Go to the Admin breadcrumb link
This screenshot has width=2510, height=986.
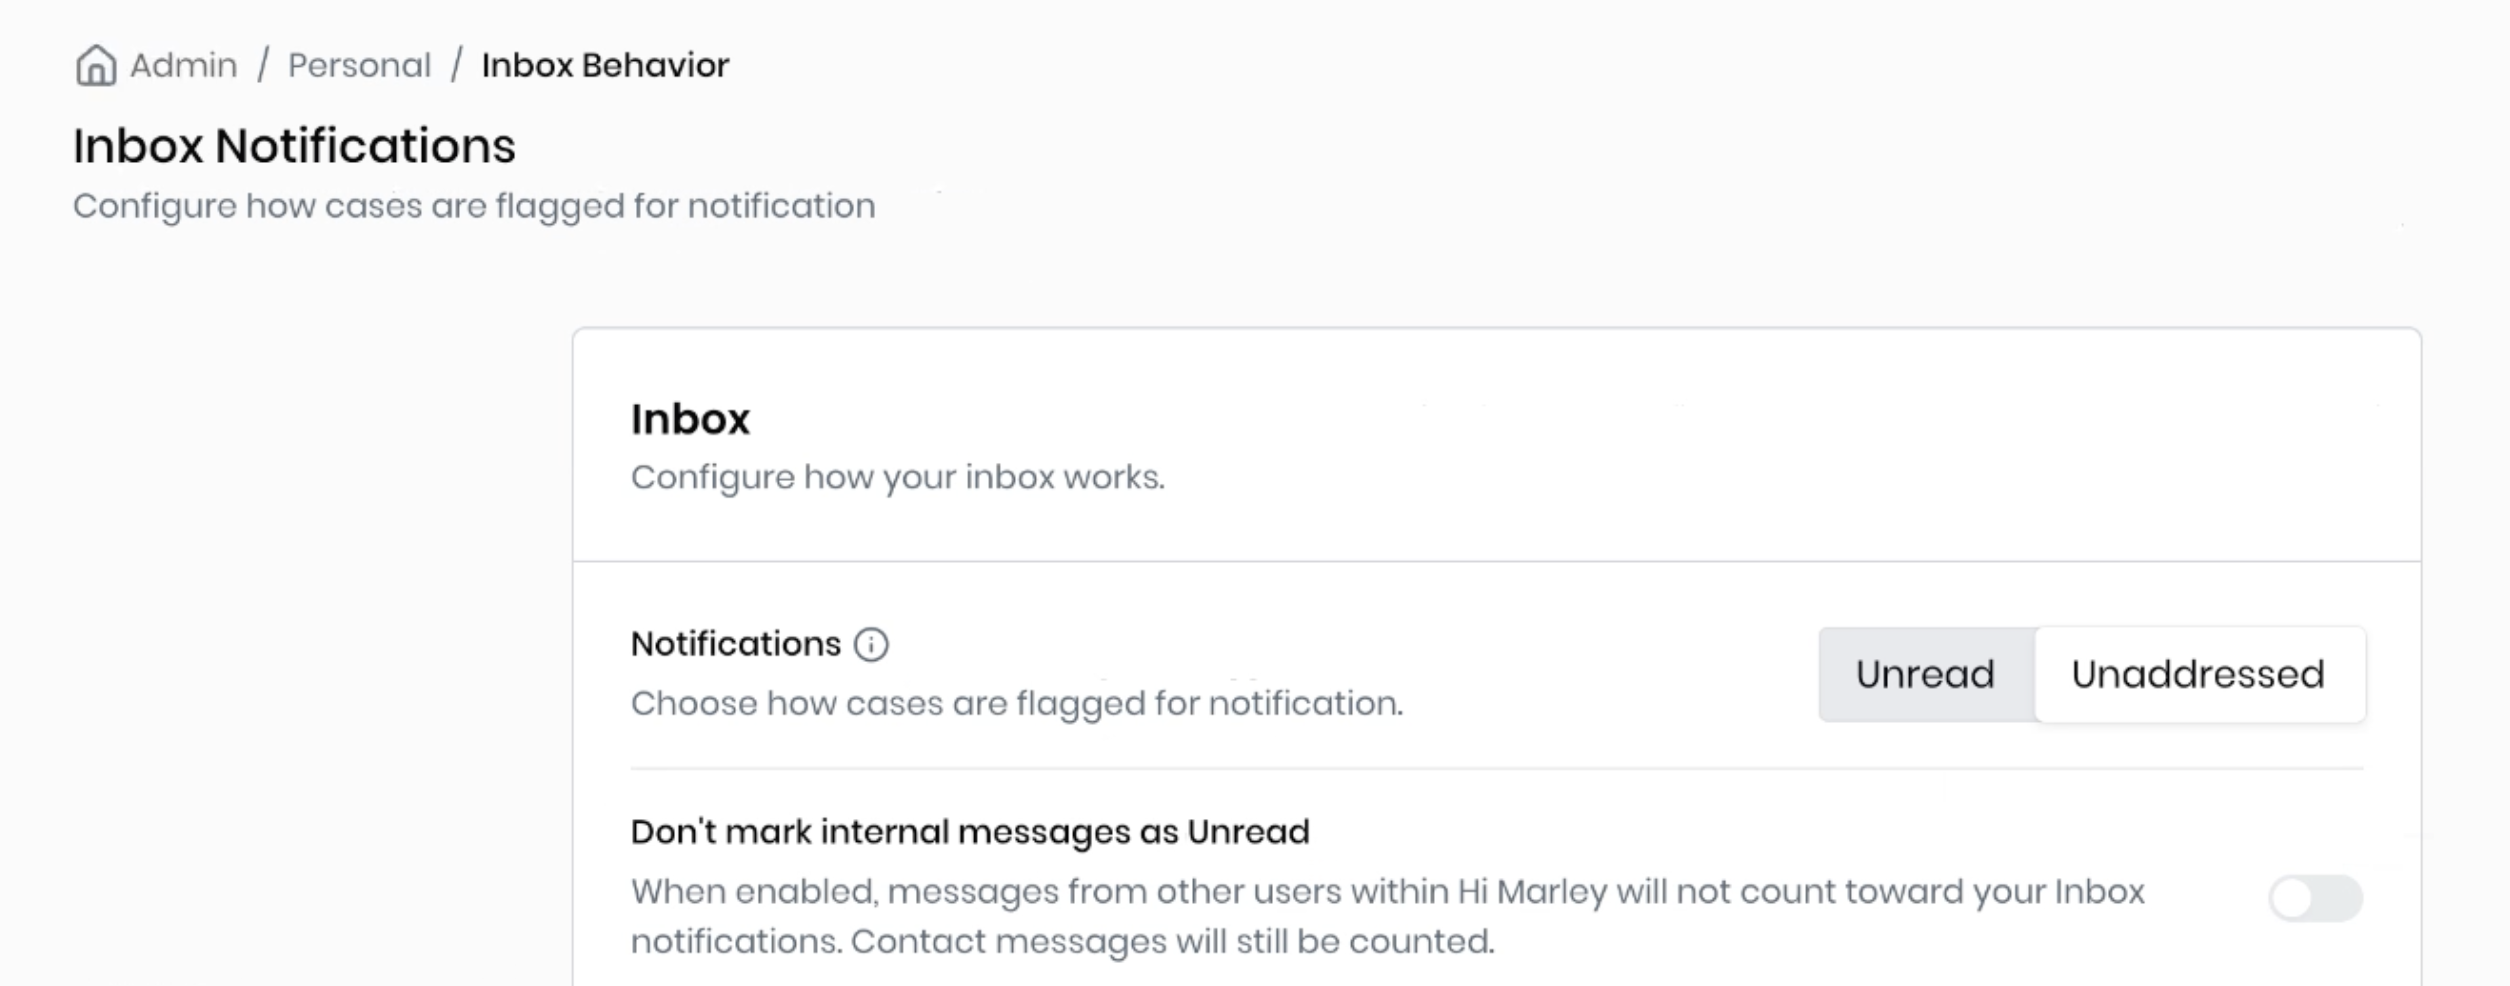click(x=183, y=66)
